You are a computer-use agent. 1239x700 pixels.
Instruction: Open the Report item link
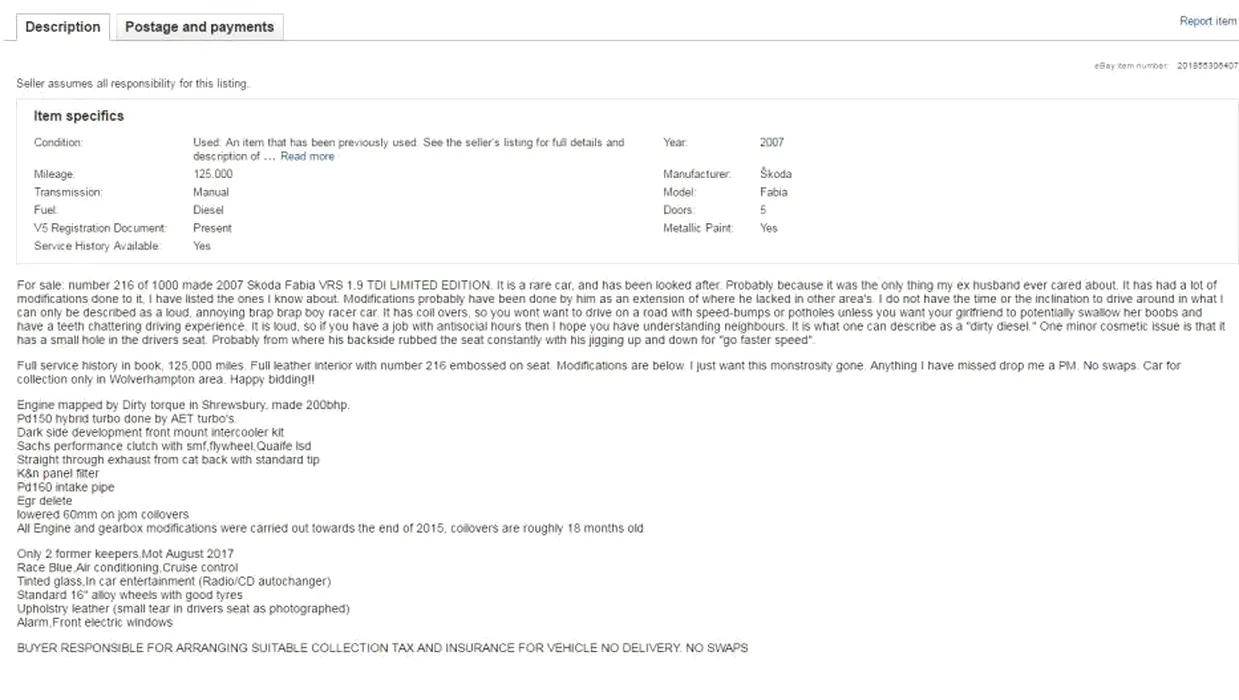pyautogui.click(x=1208, y=21)
